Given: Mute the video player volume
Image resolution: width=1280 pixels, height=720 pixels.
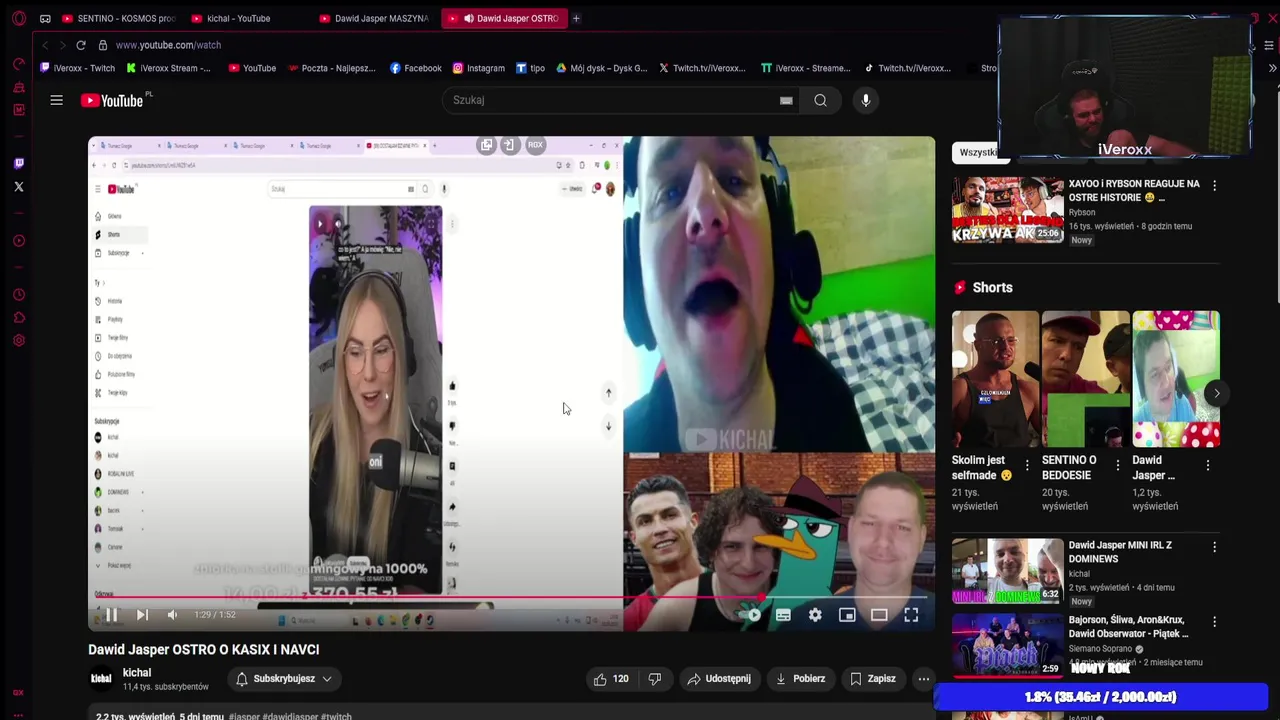Looking at the screenshot, I should tap(172, 615).
